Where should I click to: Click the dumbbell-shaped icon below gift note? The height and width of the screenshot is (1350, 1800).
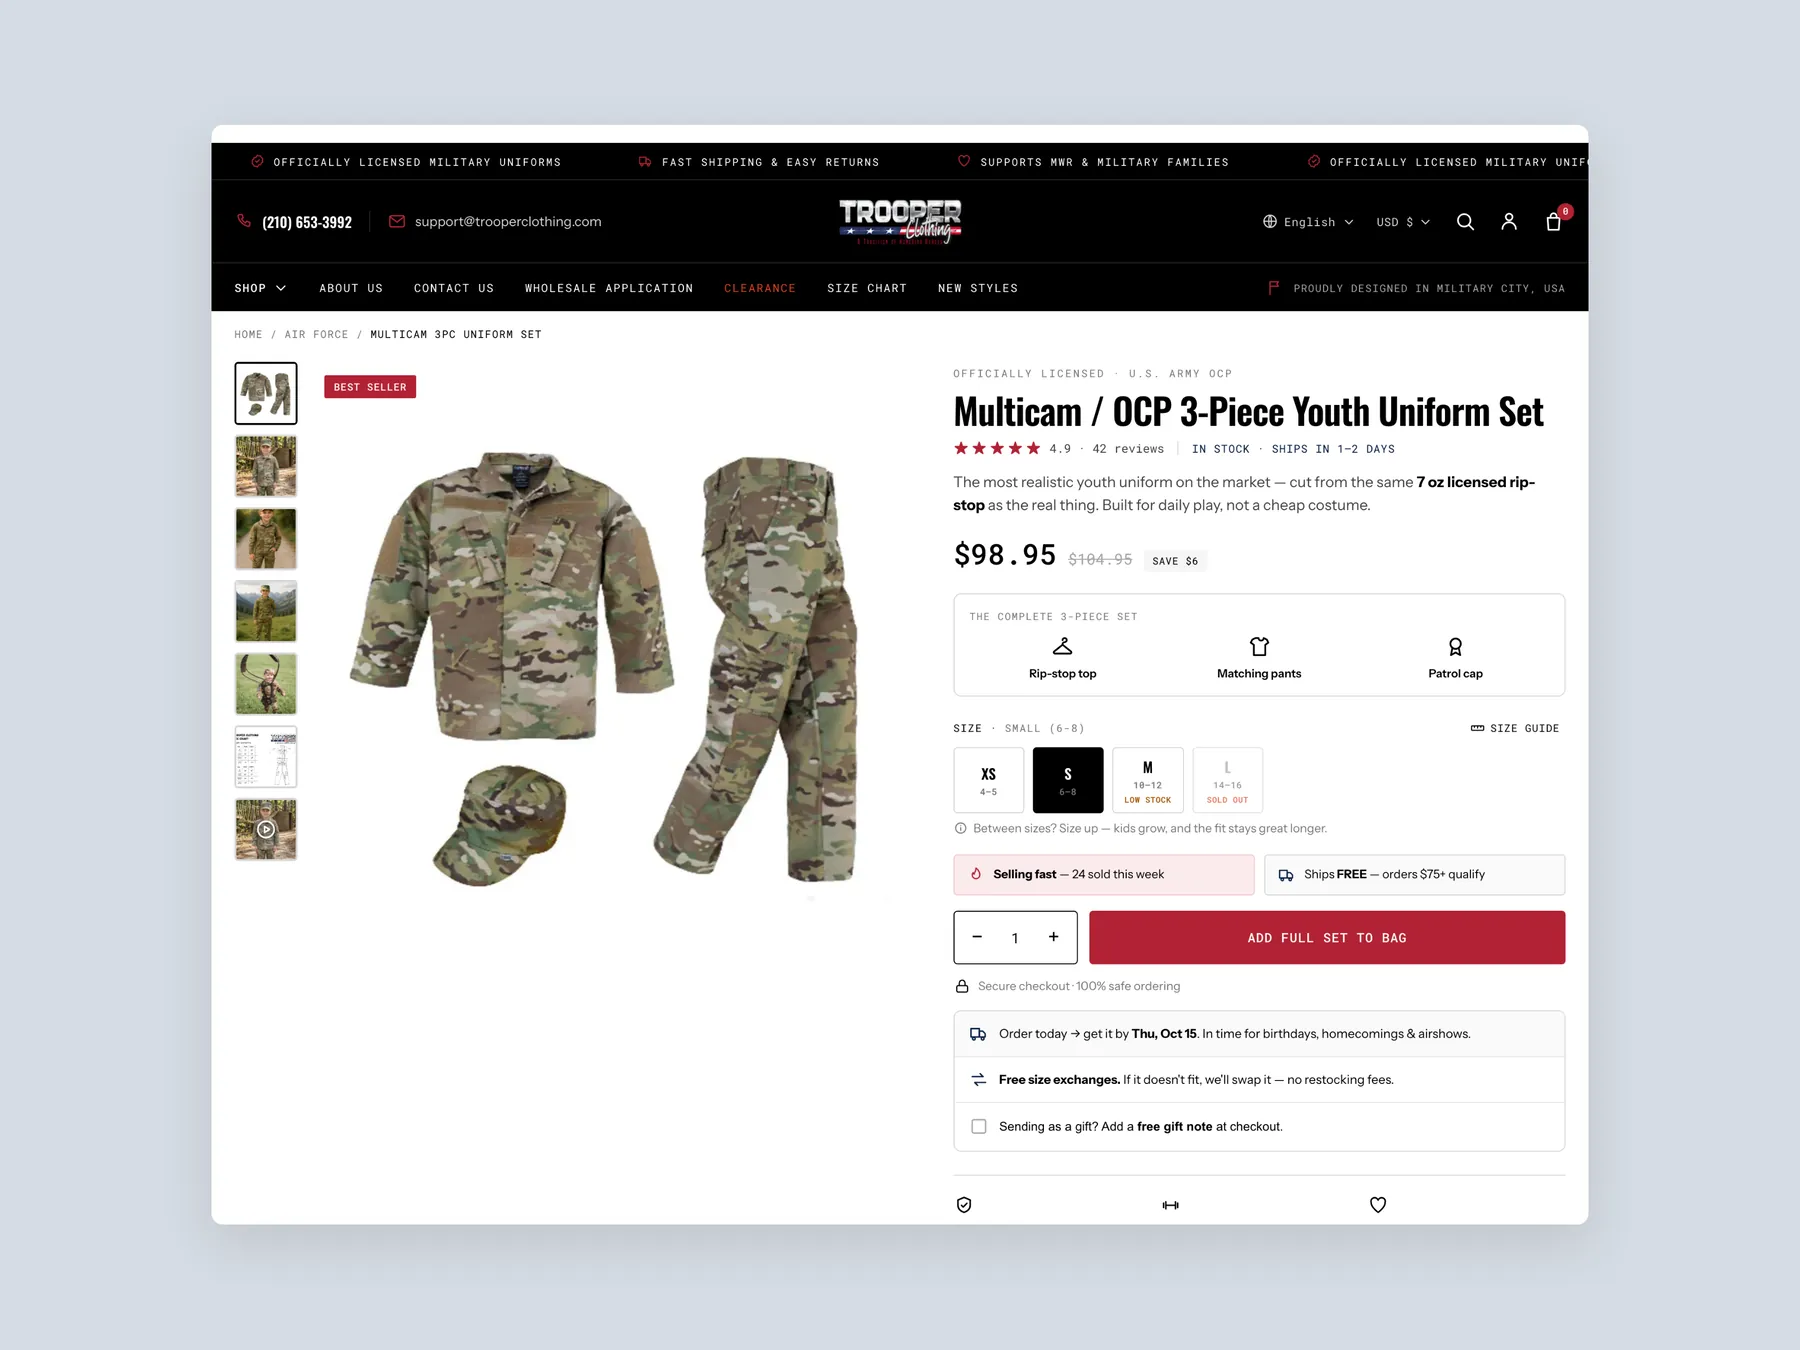1170,1205
